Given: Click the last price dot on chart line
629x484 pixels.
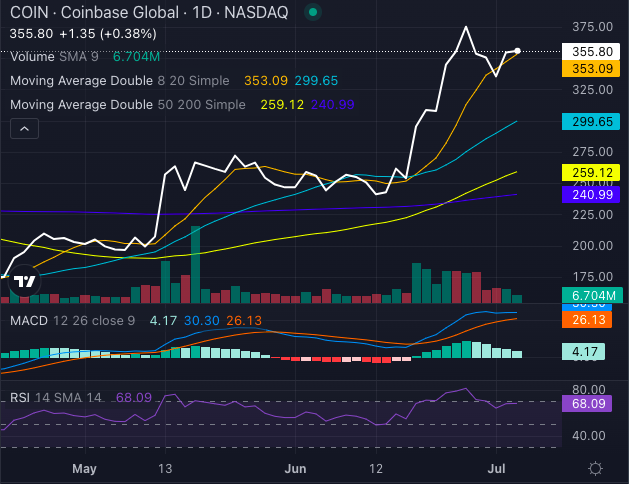Looking at the screenshot, I should click(x=517, y=51).
